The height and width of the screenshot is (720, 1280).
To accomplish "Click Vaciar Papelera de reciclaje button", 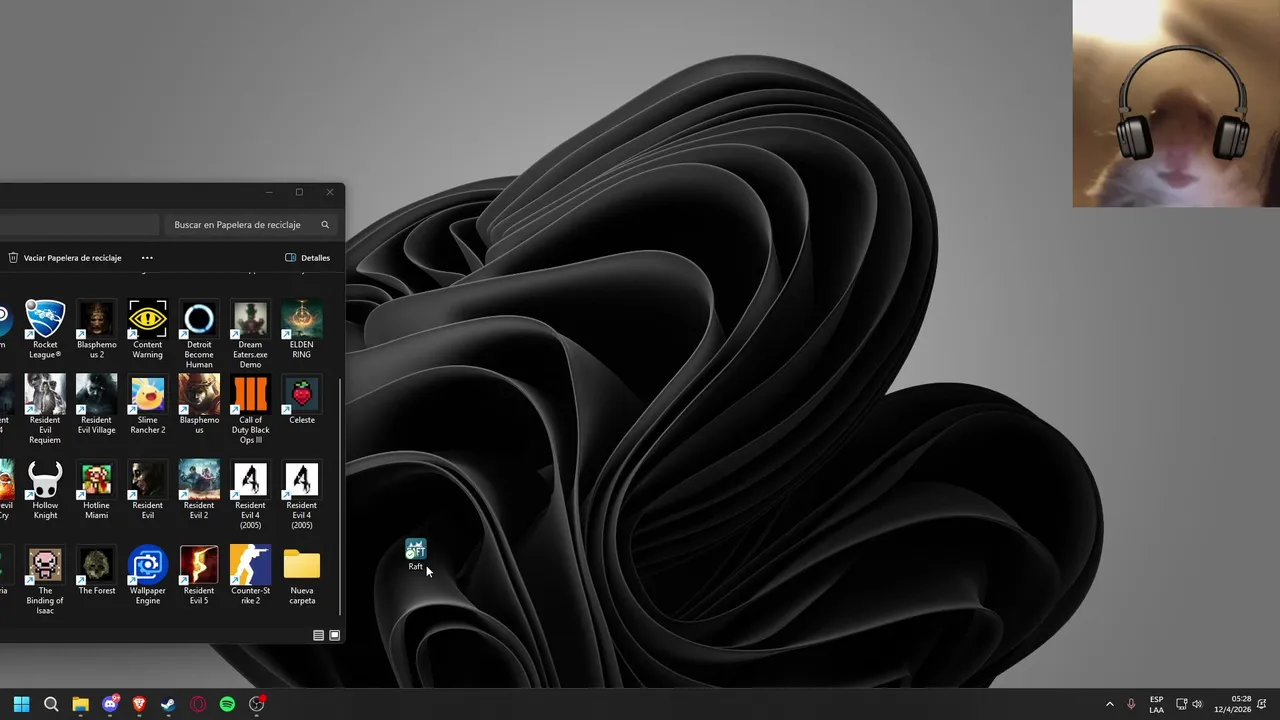I will 65,257.
